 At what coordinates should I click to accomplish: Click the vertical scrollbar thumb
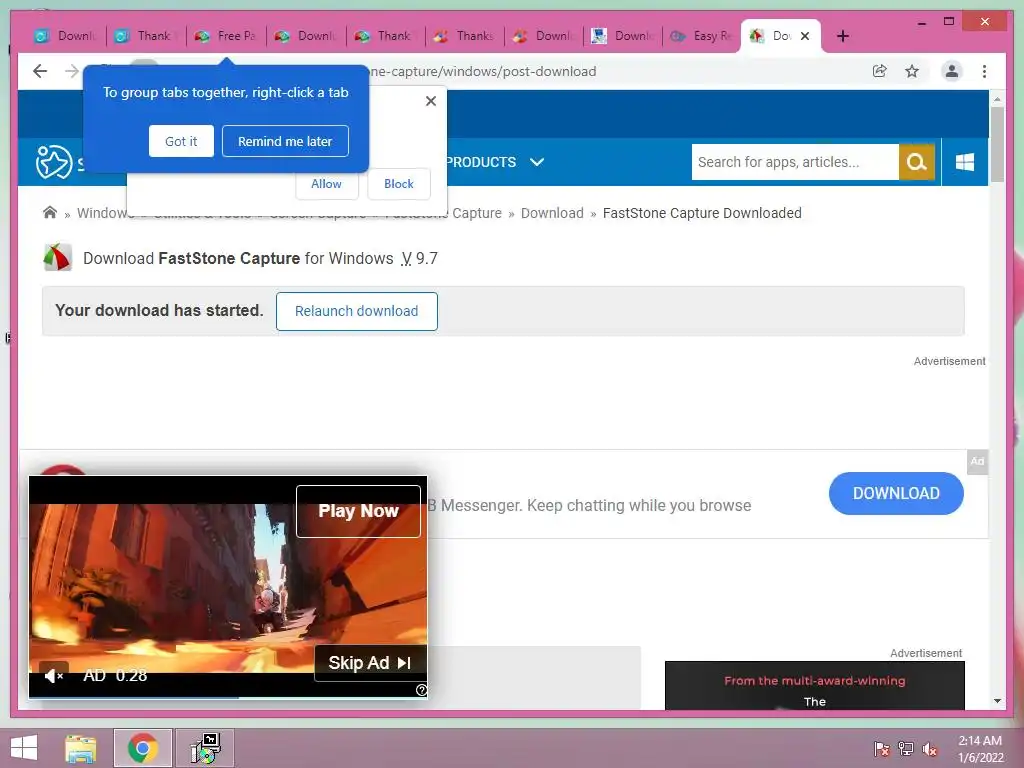coord(997,144)
